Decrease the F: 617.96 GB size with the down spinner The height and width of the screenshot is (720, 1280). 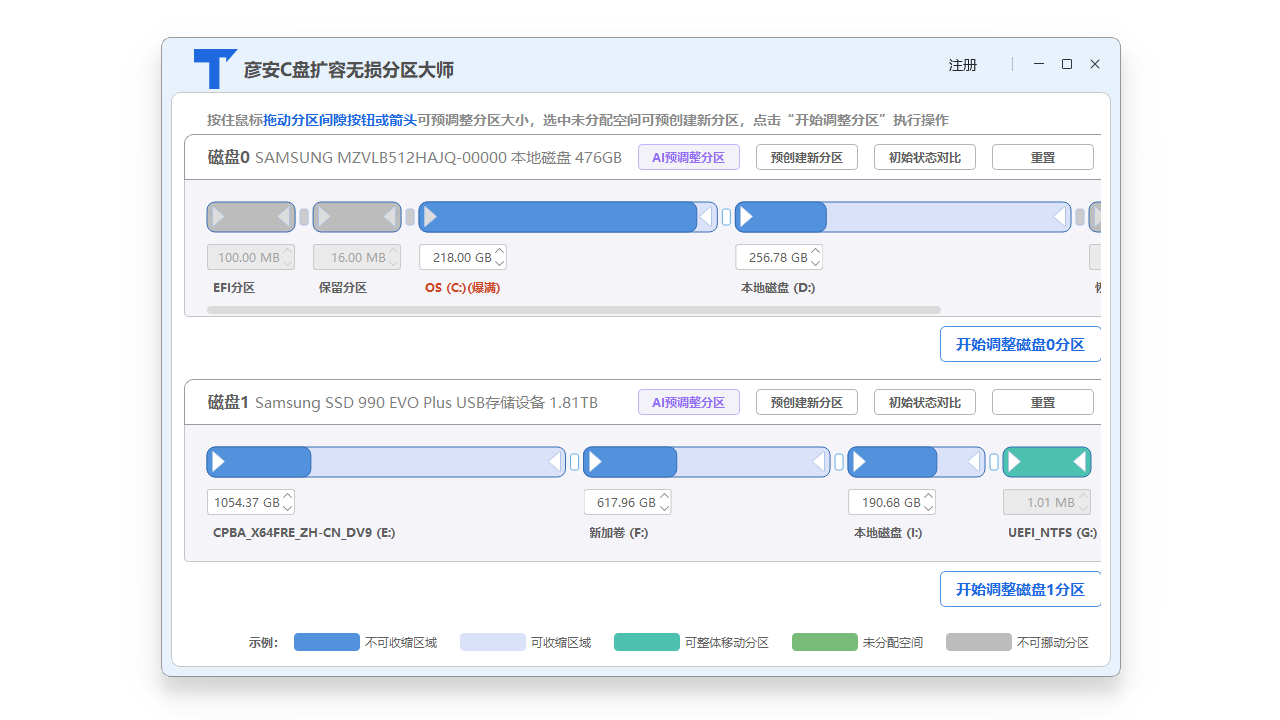tap(664, 508)
